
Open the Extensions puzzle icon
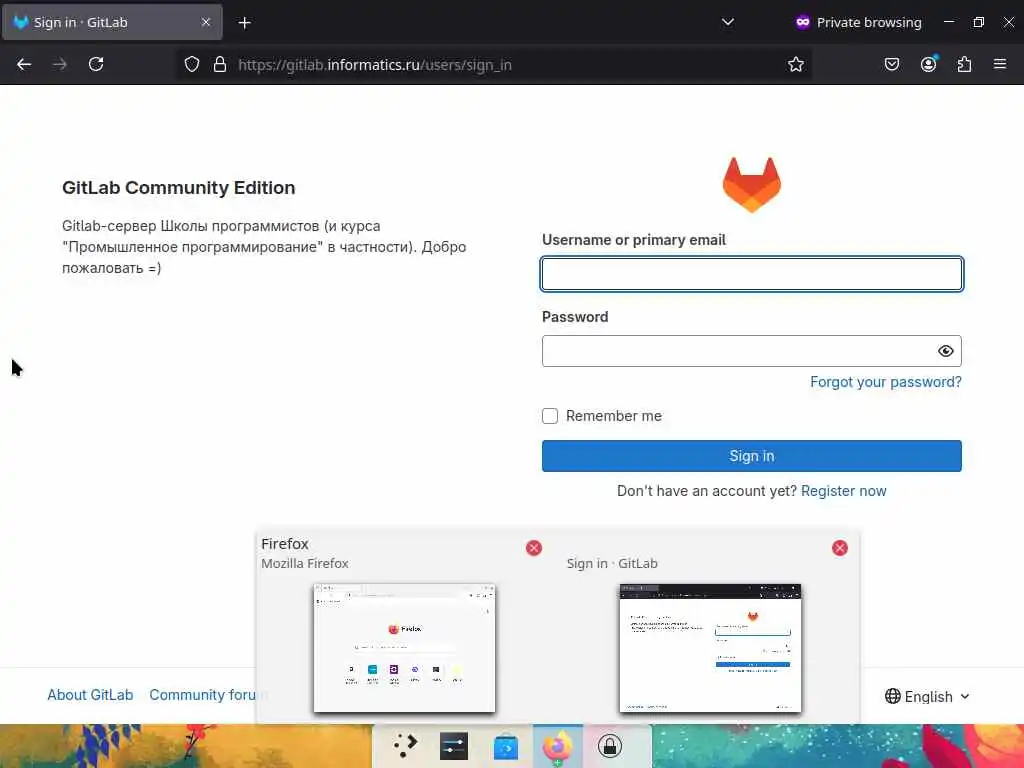(x=964, y=64)
